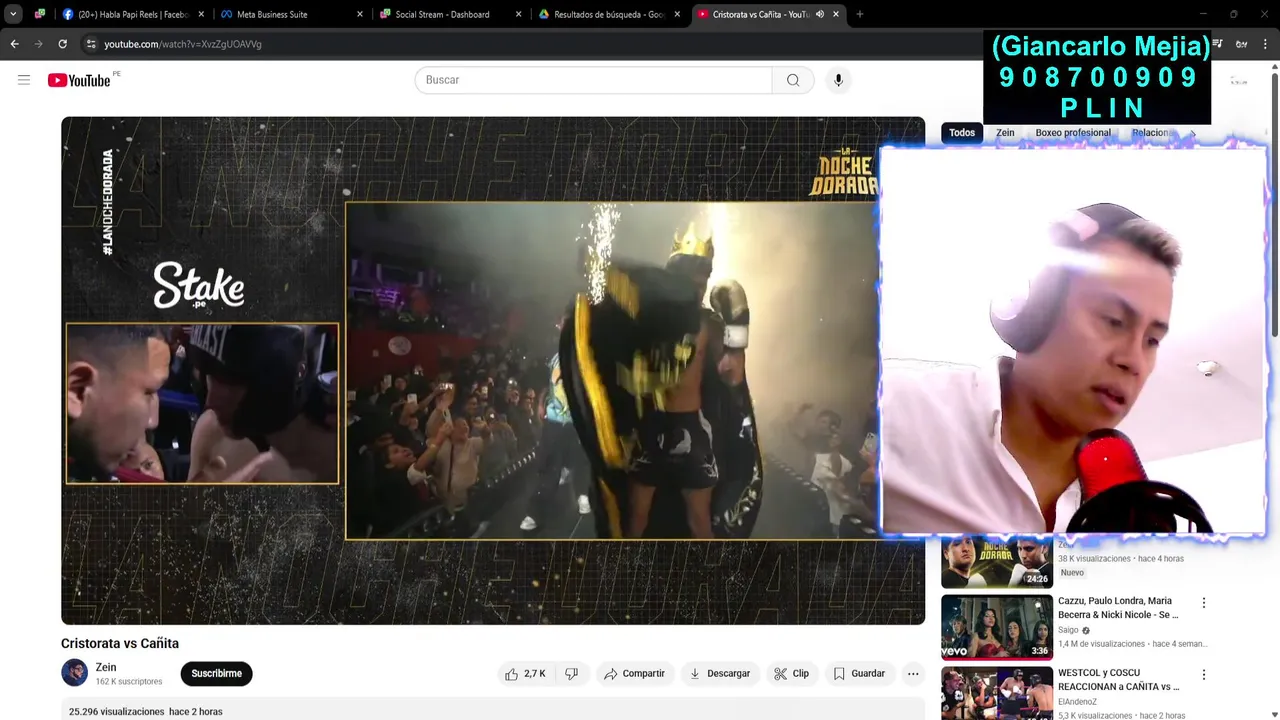This screenshot has height=720, width=1280.
Task: Click Cazzu, Paulo Londra video title
Action: click(x=1118, y=608)
